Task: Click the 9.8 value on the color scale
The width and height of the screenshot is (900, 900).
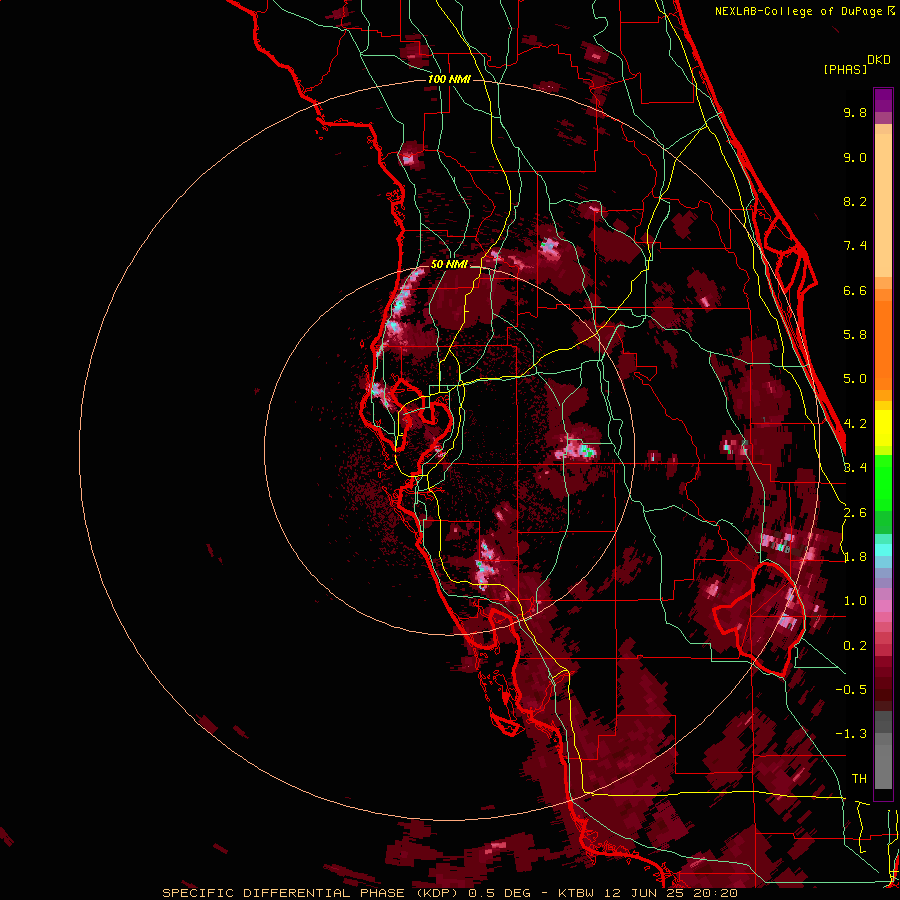Action: pyautogui.click(x=855, y=112)
